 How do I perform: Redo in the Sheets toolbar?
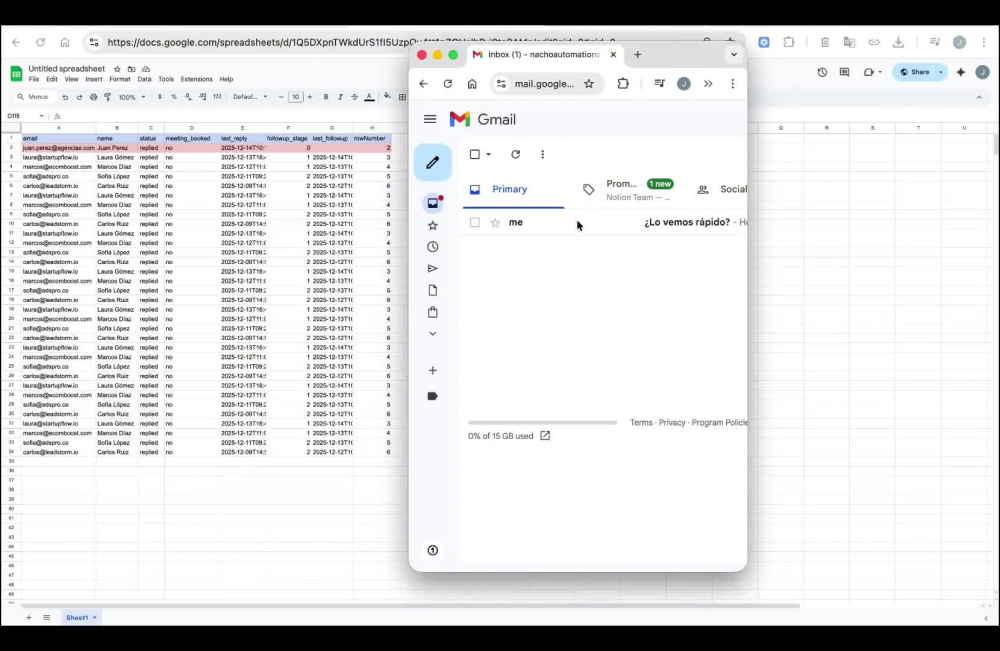tap(79, 97)
